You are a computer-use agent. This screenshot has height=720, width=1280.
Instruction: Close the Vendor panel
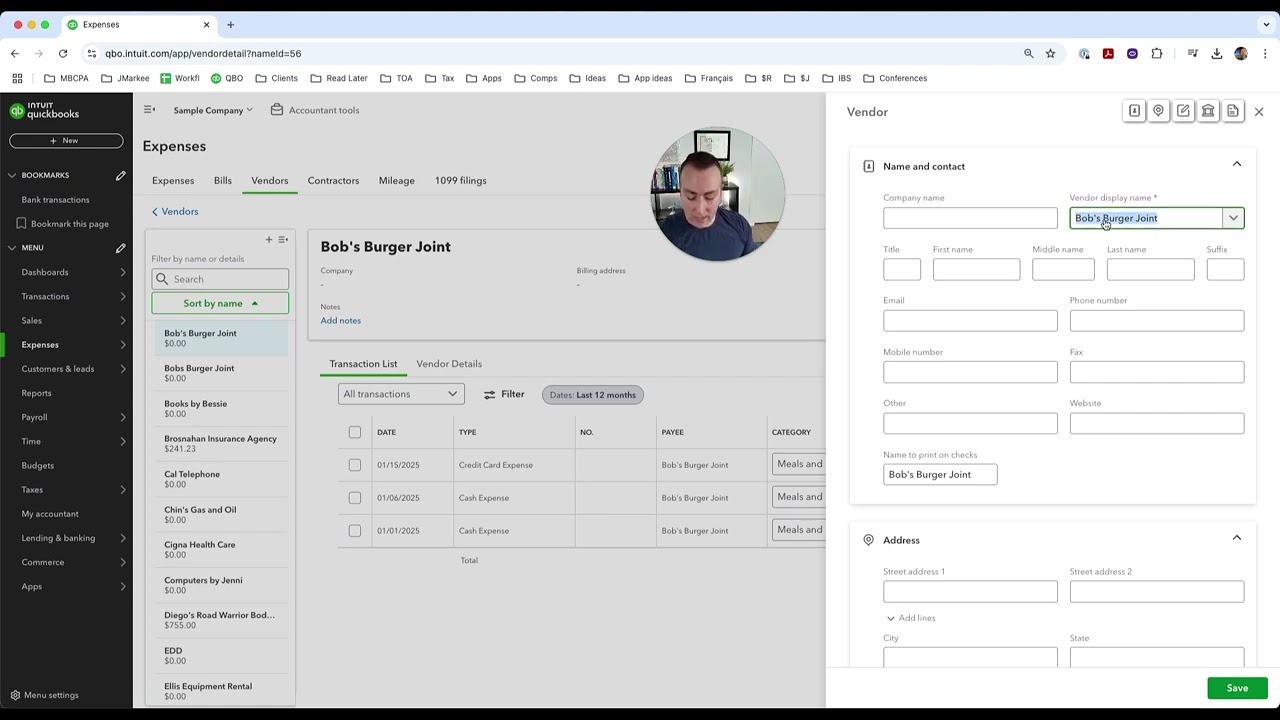(x=1259, y=112)
